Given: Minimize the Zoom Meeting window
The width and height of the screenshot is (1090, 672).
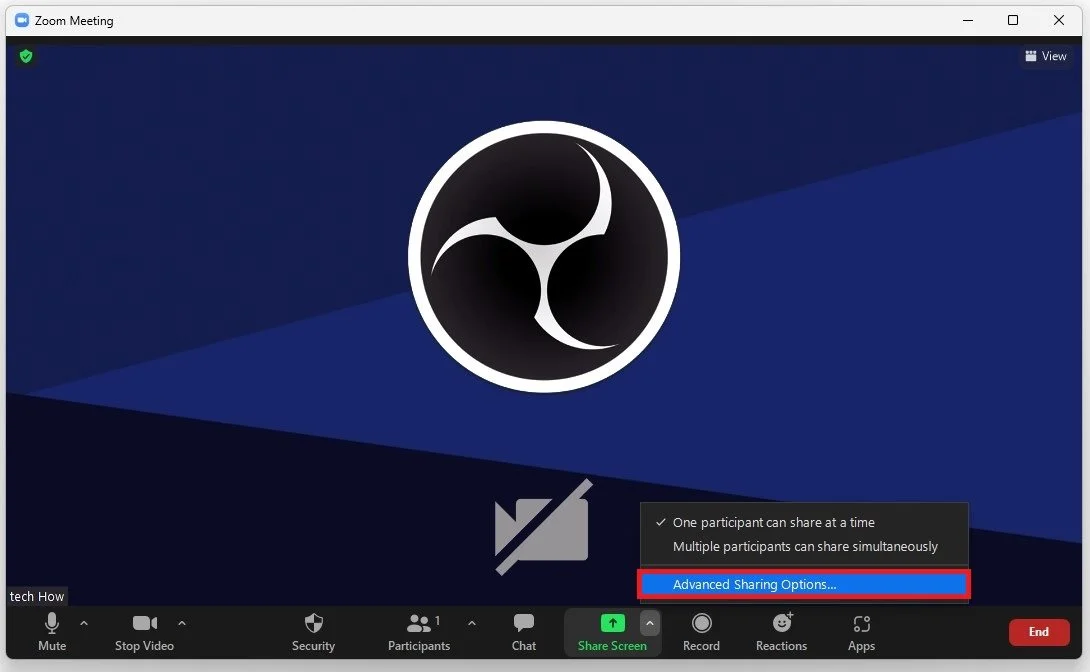Looking at the screenshot, I should pos(968,20).
